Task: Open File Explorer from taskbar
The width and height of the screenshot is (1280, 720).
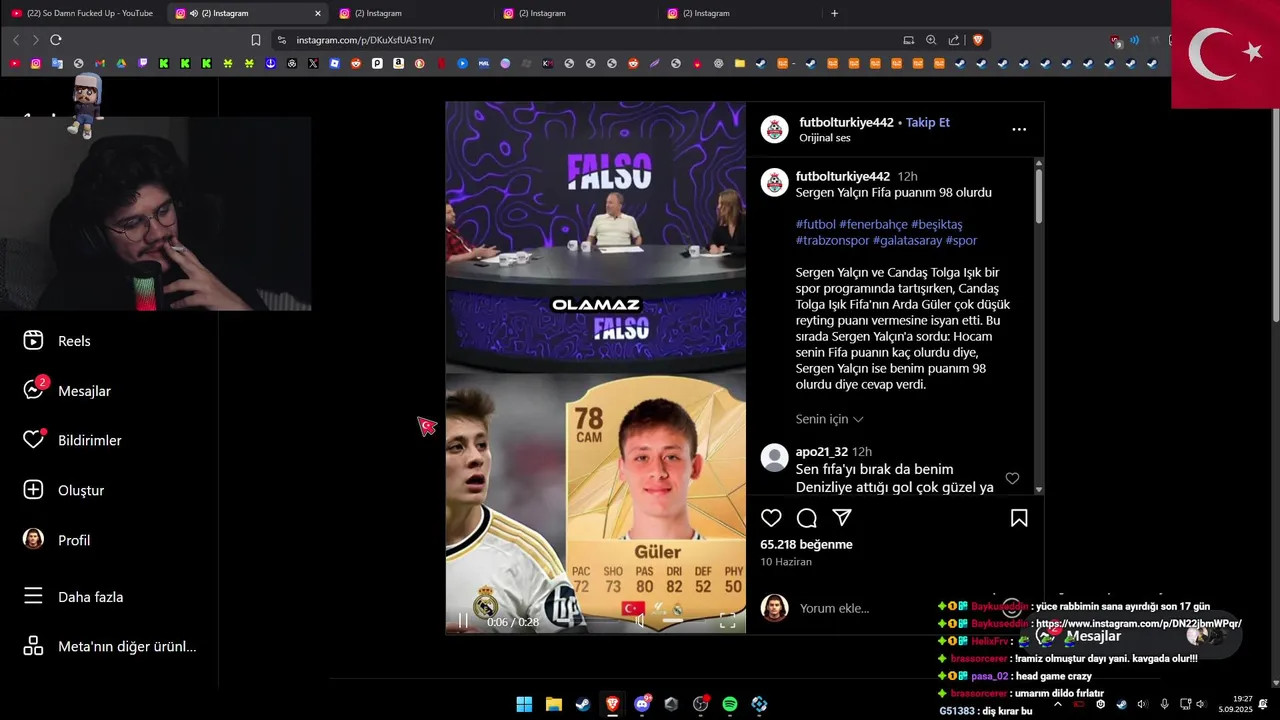Action: point(553,704)
